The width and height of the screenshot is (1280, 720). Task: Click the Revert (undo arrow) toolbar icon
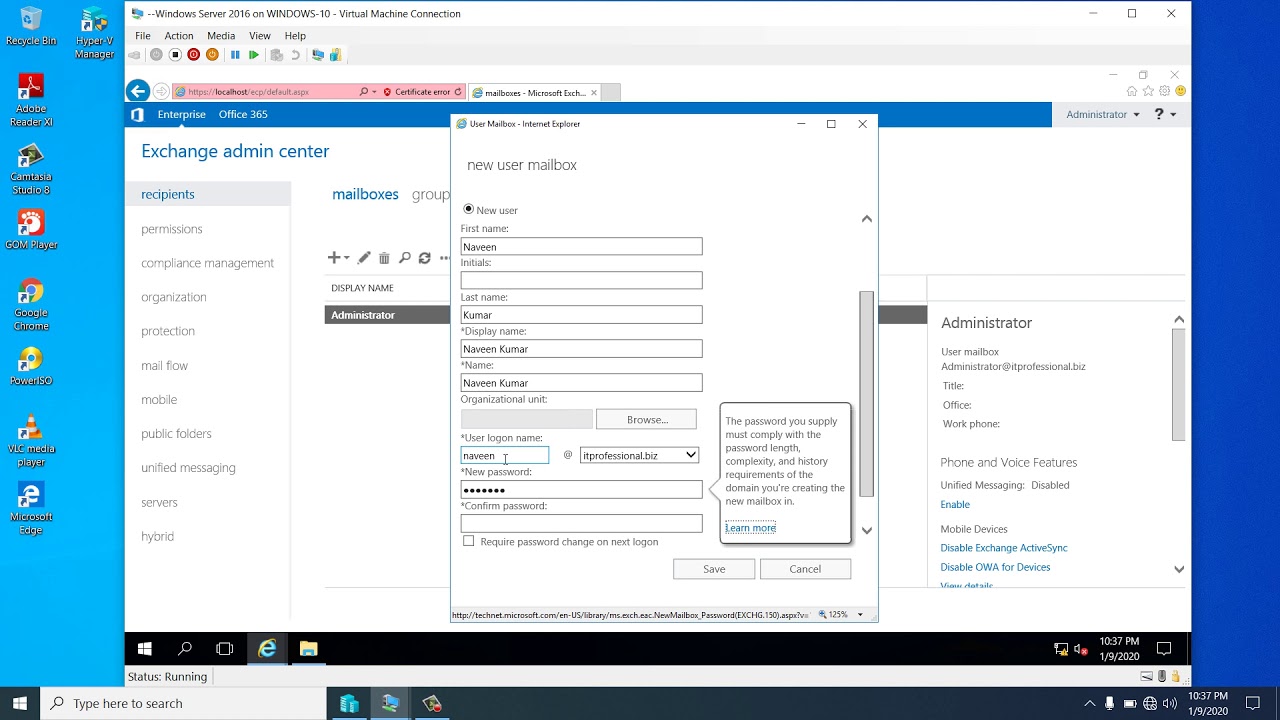pos(296,55)
